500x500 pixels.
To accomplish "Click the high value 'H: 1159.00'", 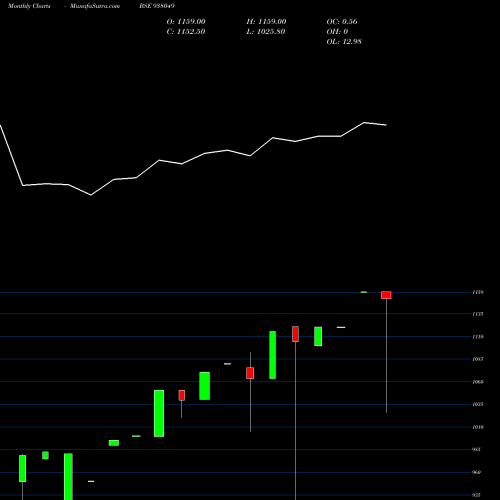I will click(266, 22).
